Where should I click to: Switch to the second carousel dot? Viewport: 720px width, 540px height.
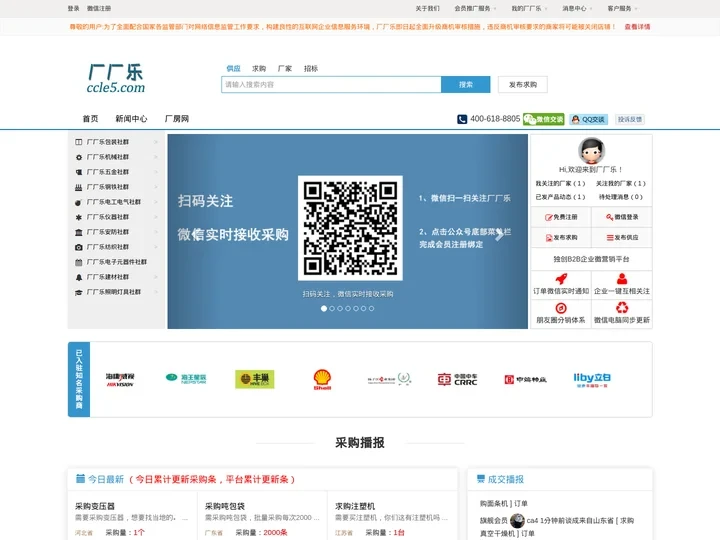pos(332,309)
